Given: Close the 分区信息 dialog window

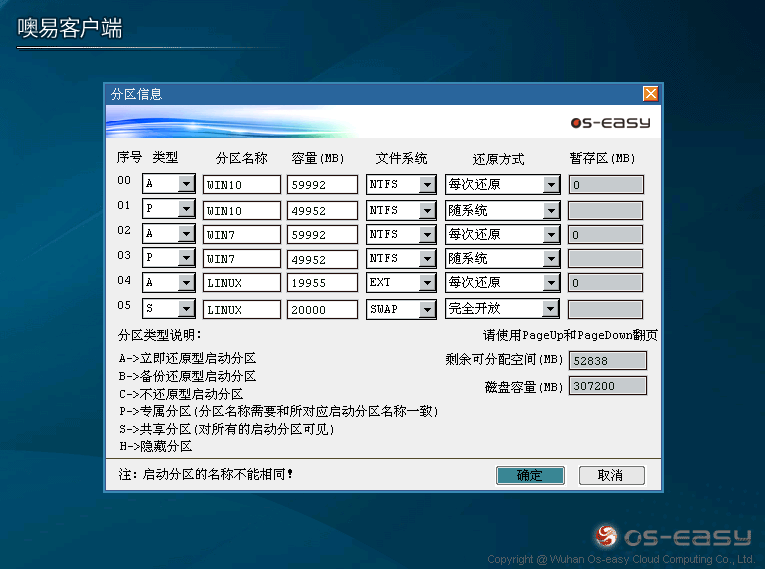Looking at the screenshot, I should [x=650, y=94].
